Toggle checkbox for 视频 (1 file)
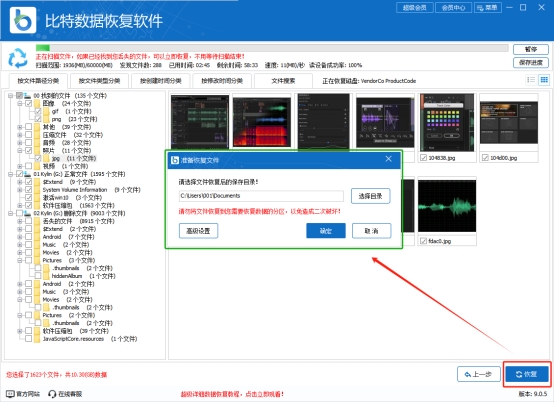 click(x=29, y=166)
